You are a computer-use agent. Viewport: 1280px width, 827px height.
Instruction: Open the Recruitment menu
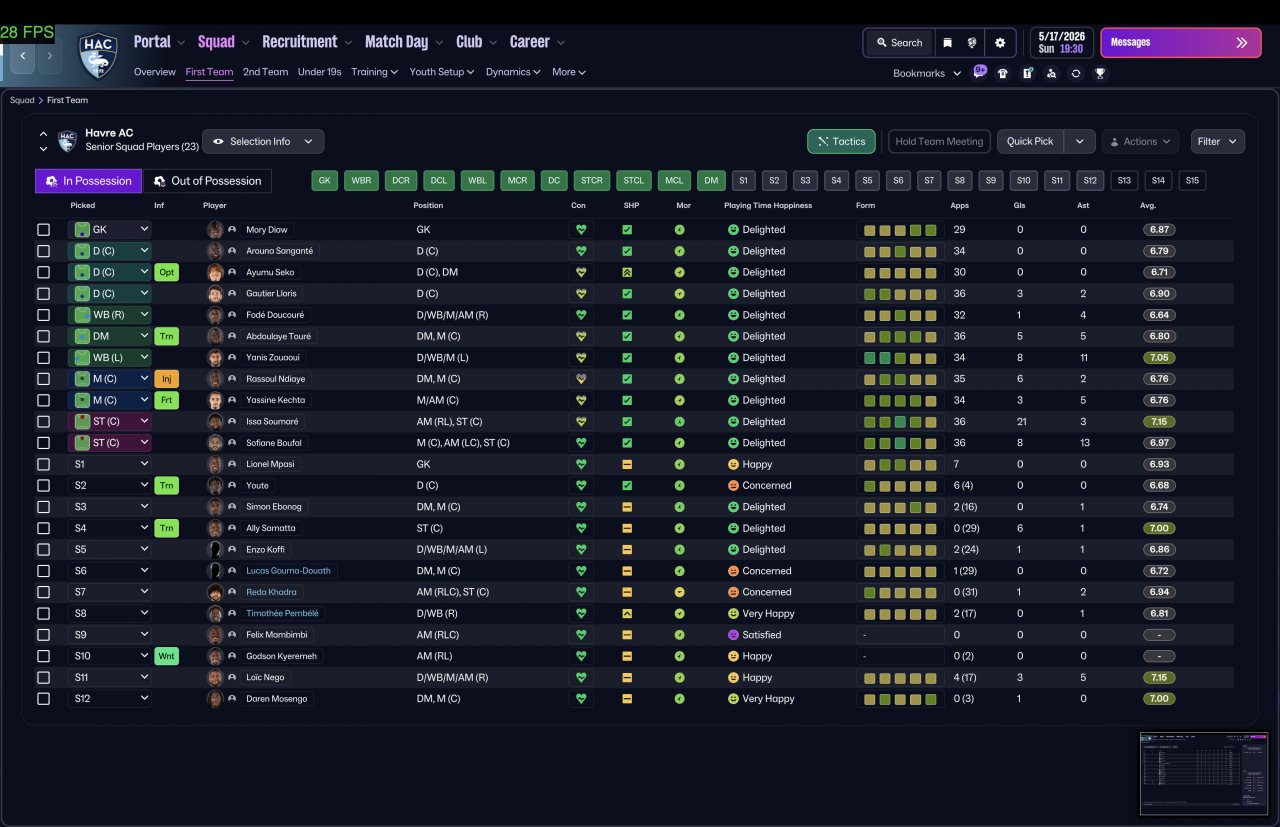(x=306, y=42)
